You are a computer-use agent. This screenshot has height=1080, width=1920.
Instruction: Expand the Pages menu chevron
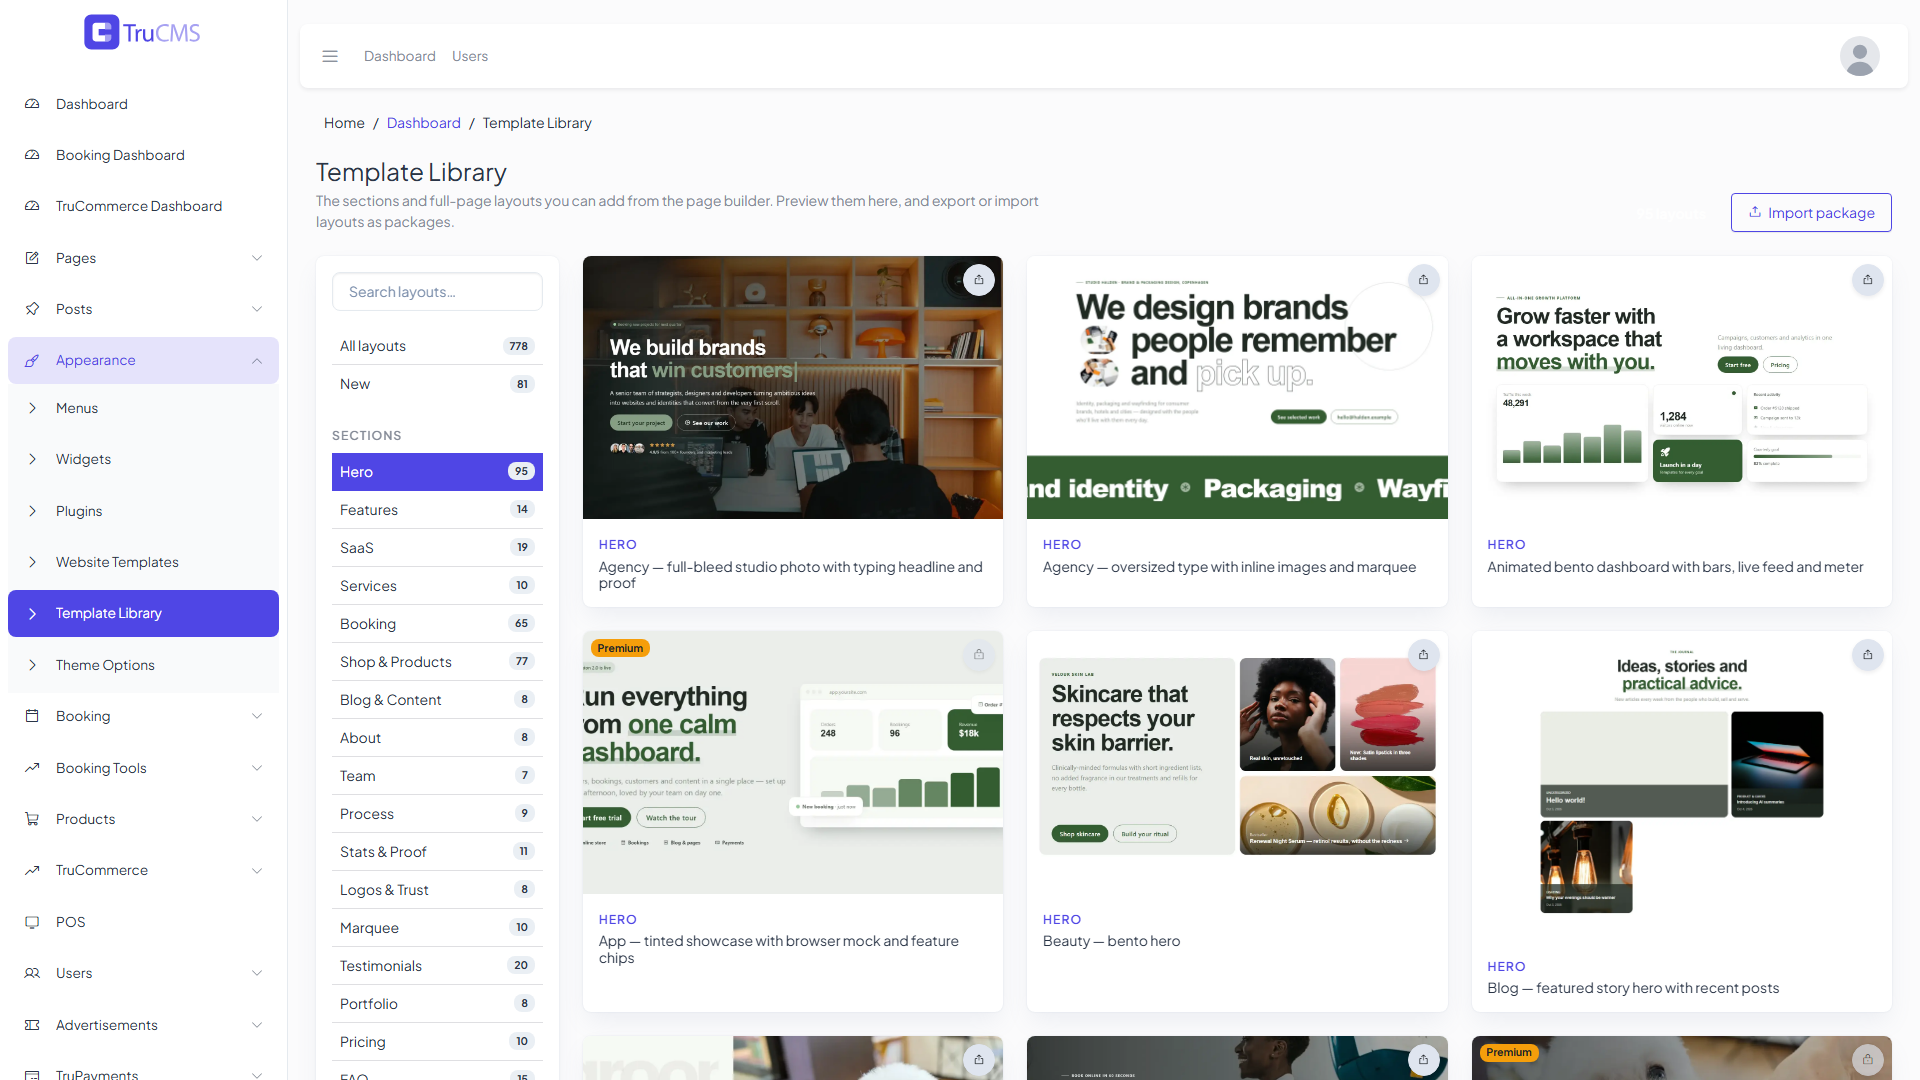tap(257, 258)
